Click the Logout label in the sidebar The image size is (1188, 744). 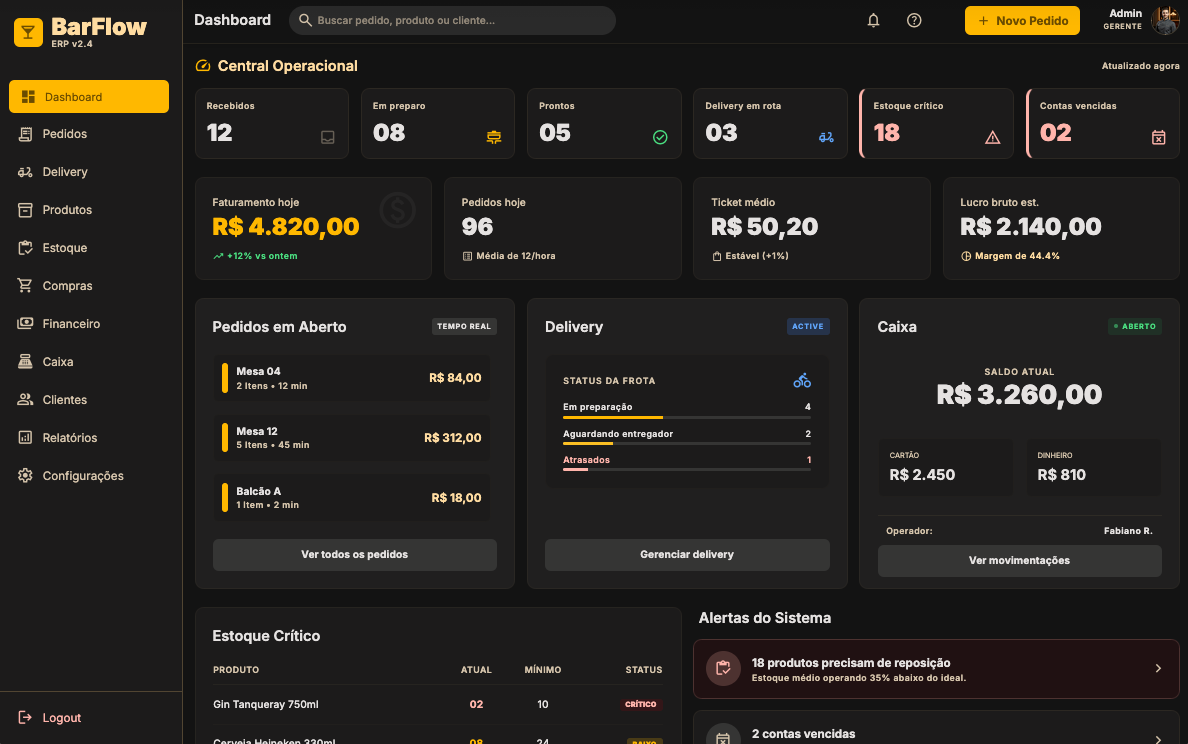click(61, 717)
